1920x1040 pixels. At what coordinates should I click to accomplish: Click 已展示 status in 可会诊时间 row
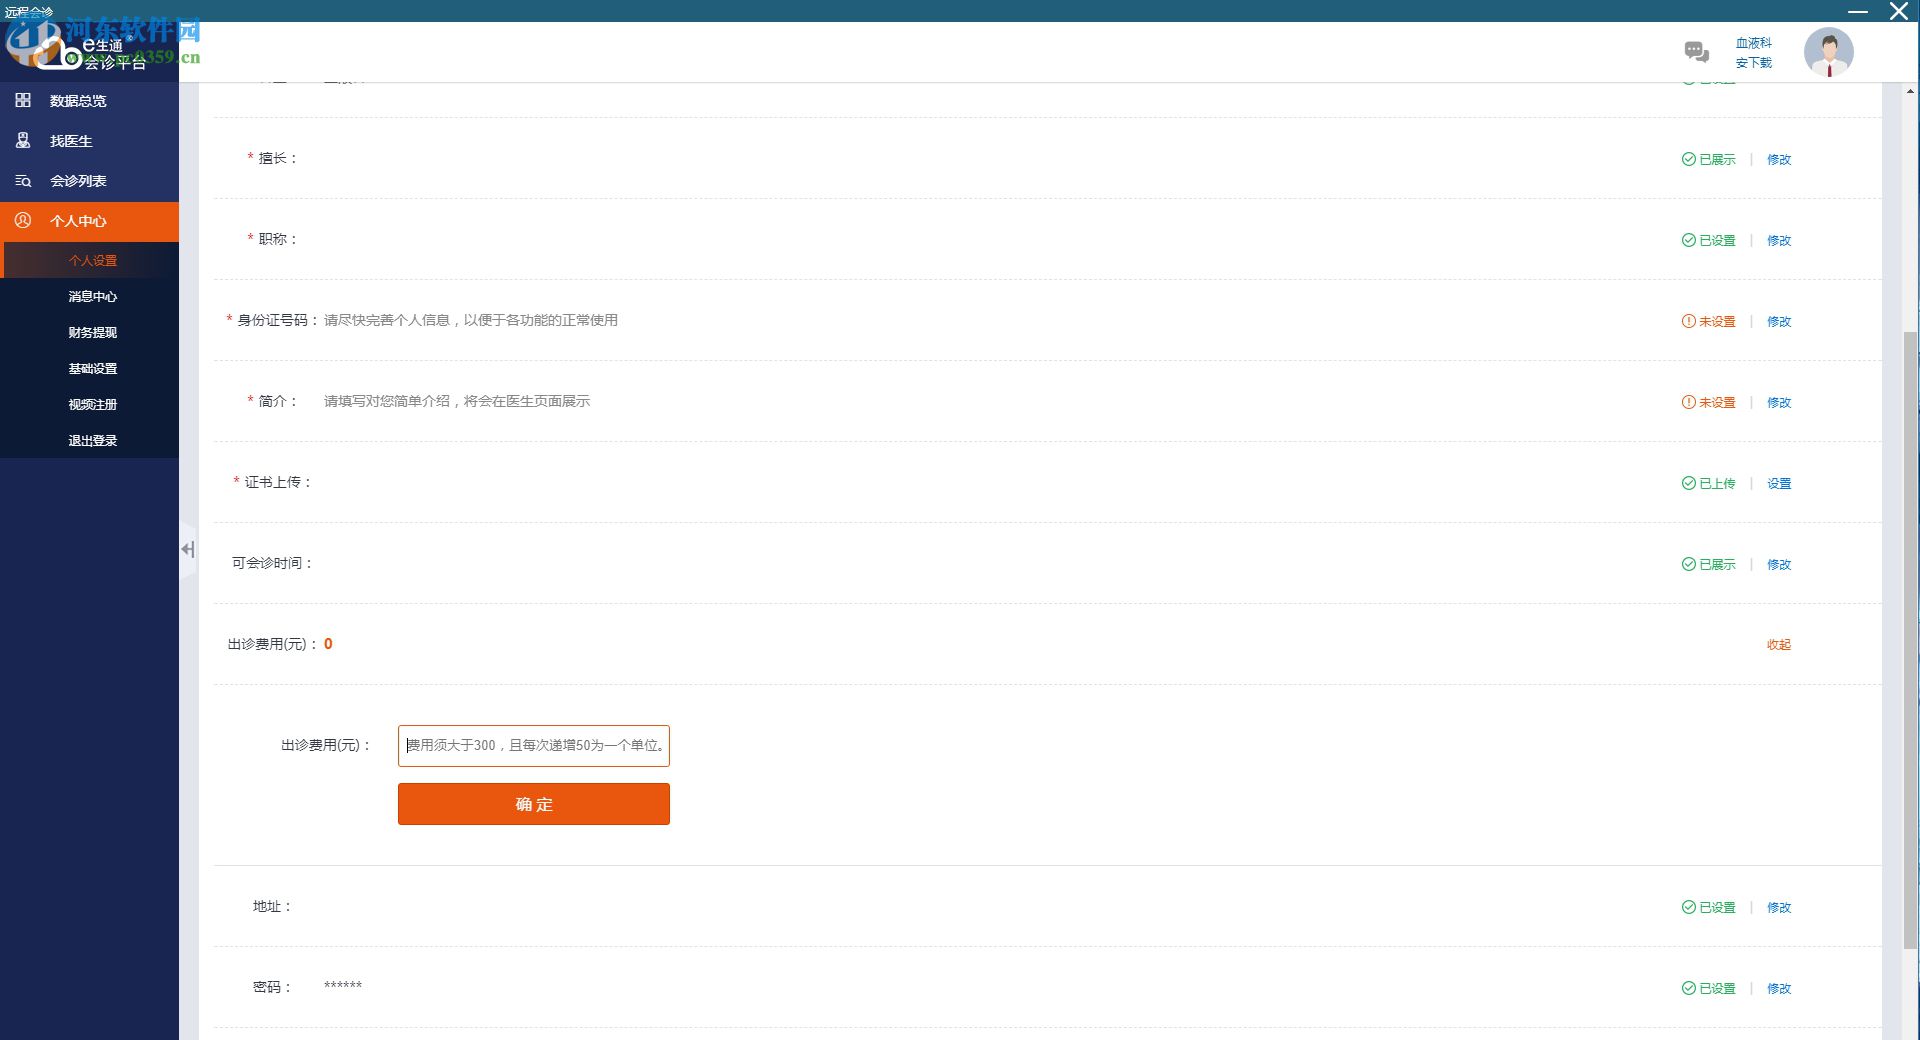[x=1708, y=564]
